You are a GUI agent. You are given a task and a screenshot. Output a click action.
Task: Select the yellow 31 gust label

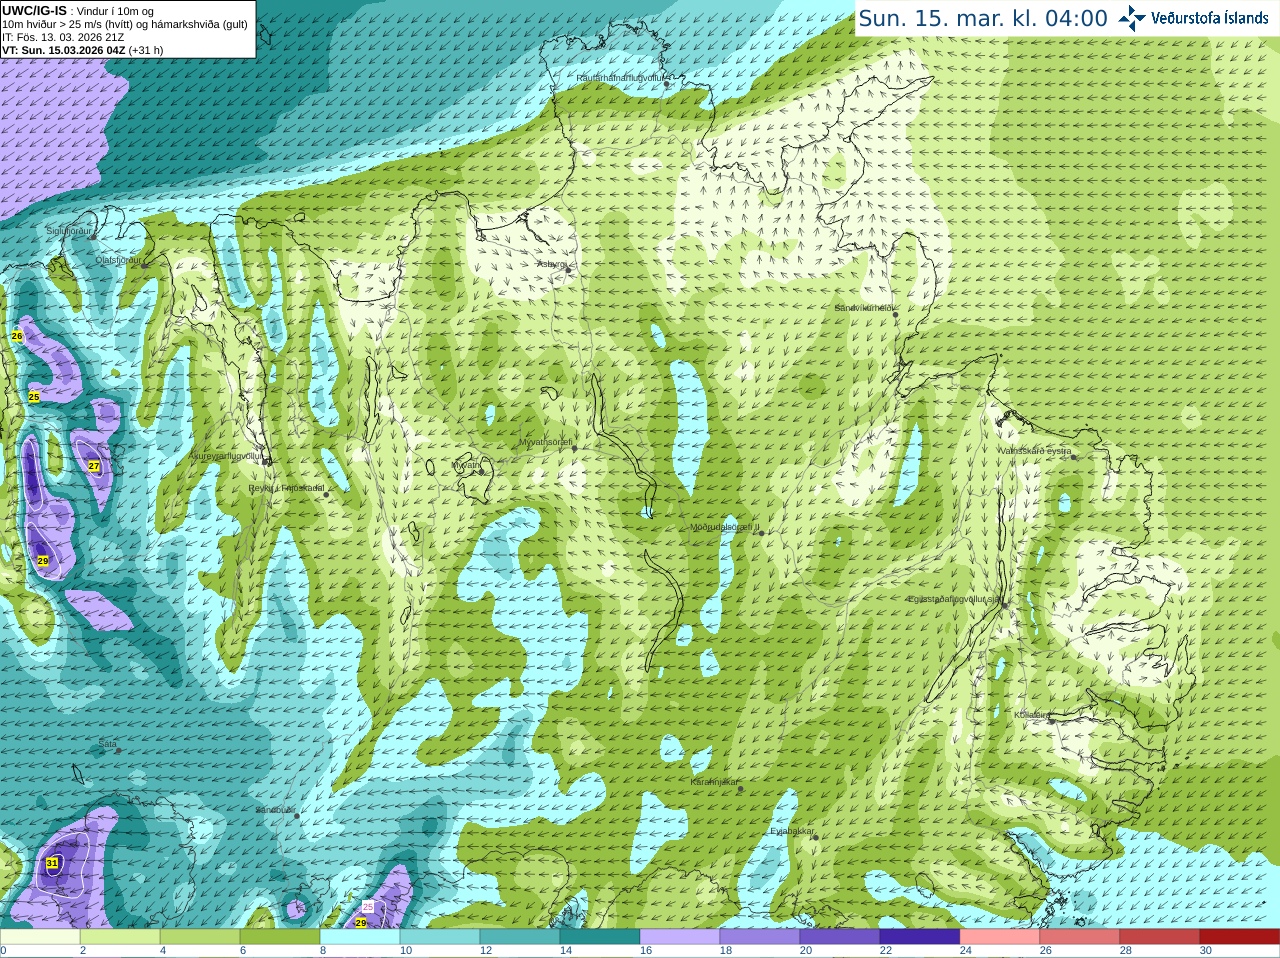(x=52, y=863)
